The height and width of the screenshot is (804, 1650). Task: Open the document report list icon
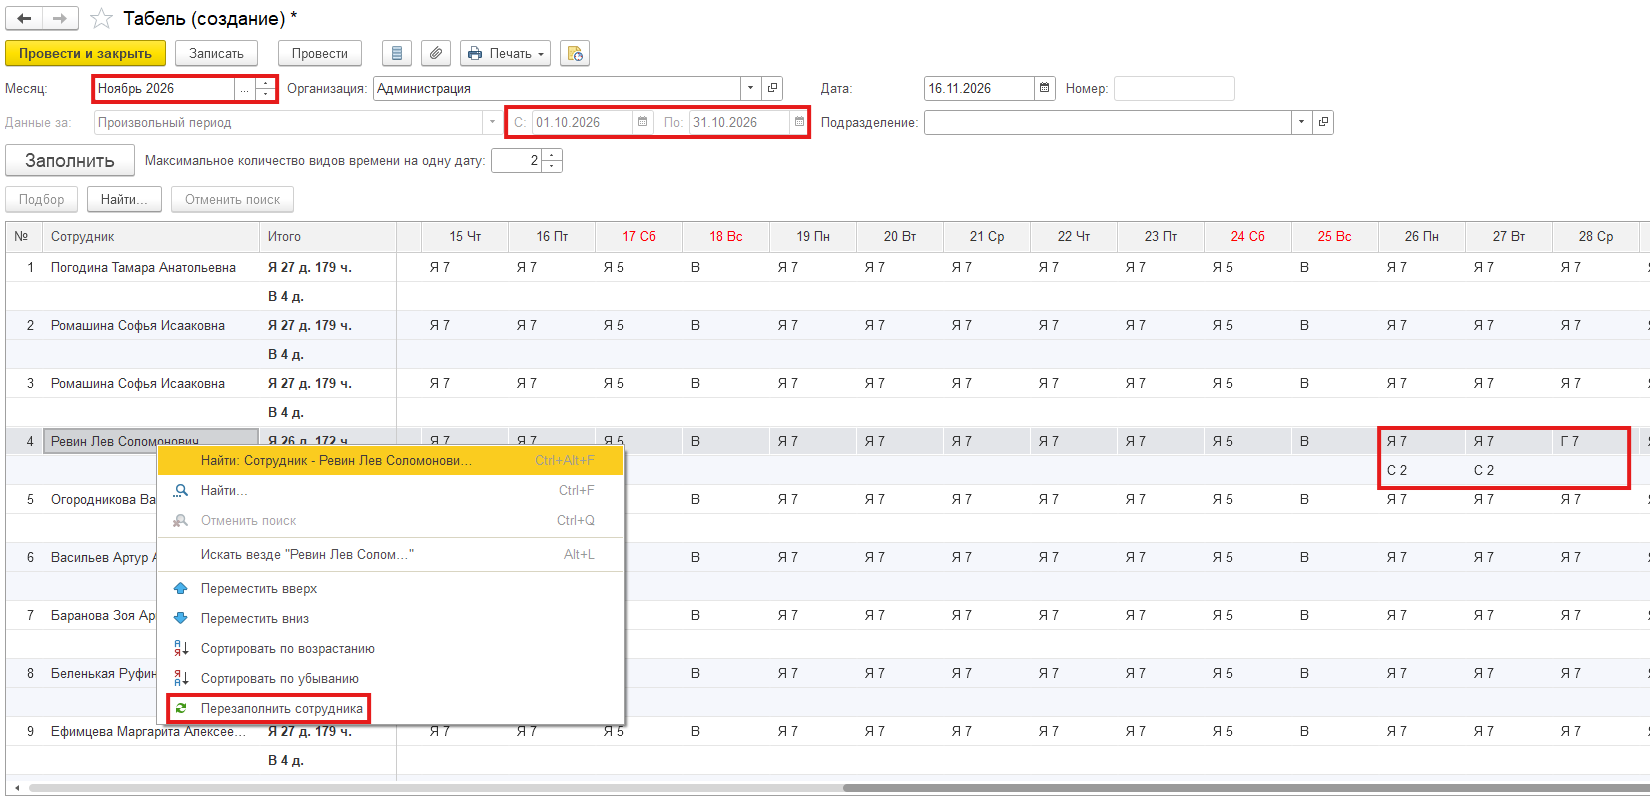click(x=397, y=53)
